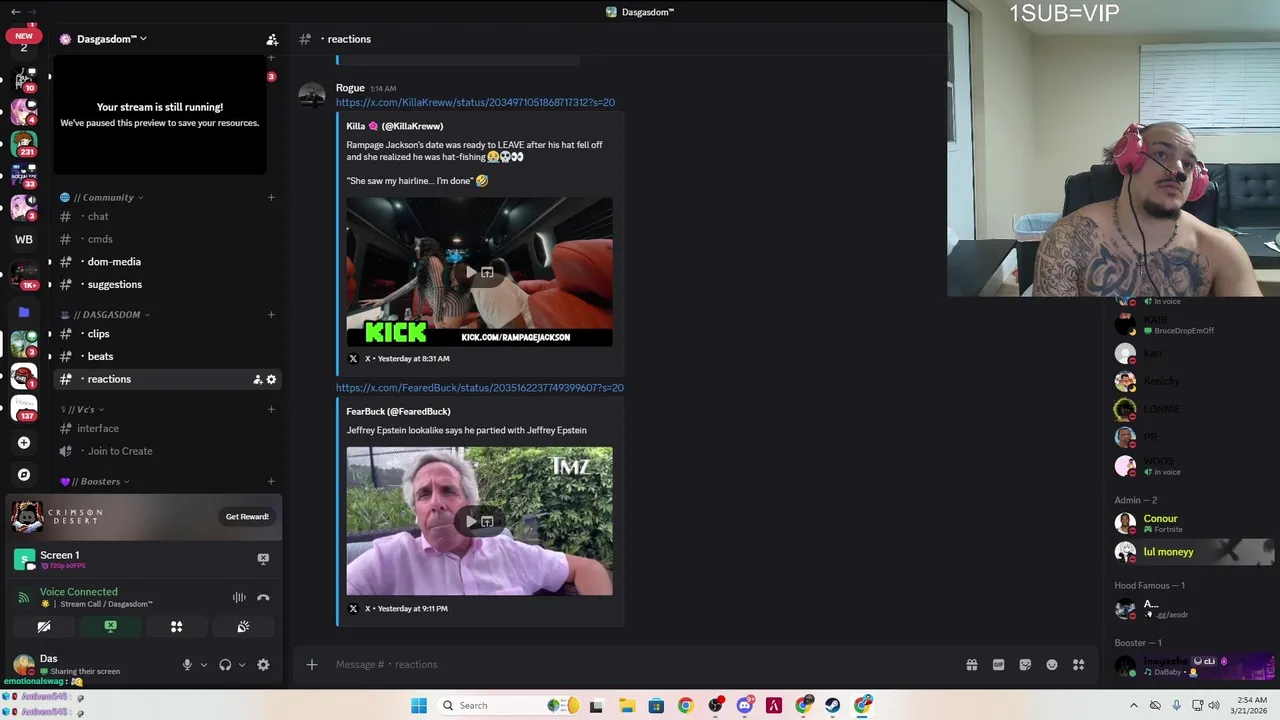Open the Voice Connected connection info
The image size is (1280, 720).
(x=79, y=592)
